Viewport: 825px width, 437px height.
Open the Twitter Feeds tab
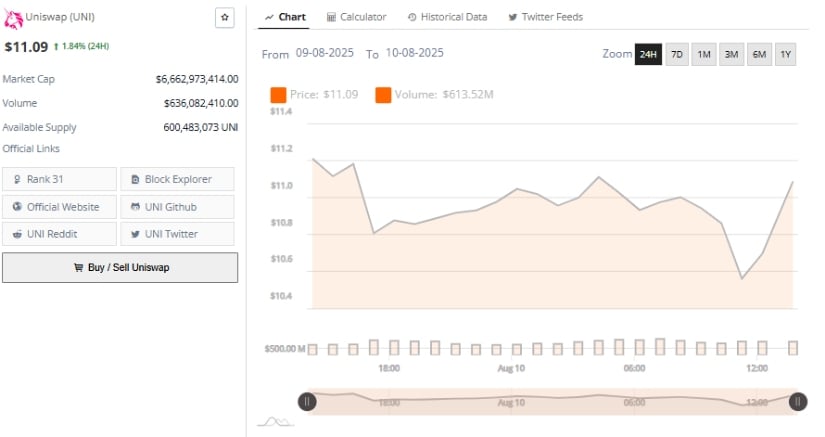pyautogui.click(x=545, y=17)
